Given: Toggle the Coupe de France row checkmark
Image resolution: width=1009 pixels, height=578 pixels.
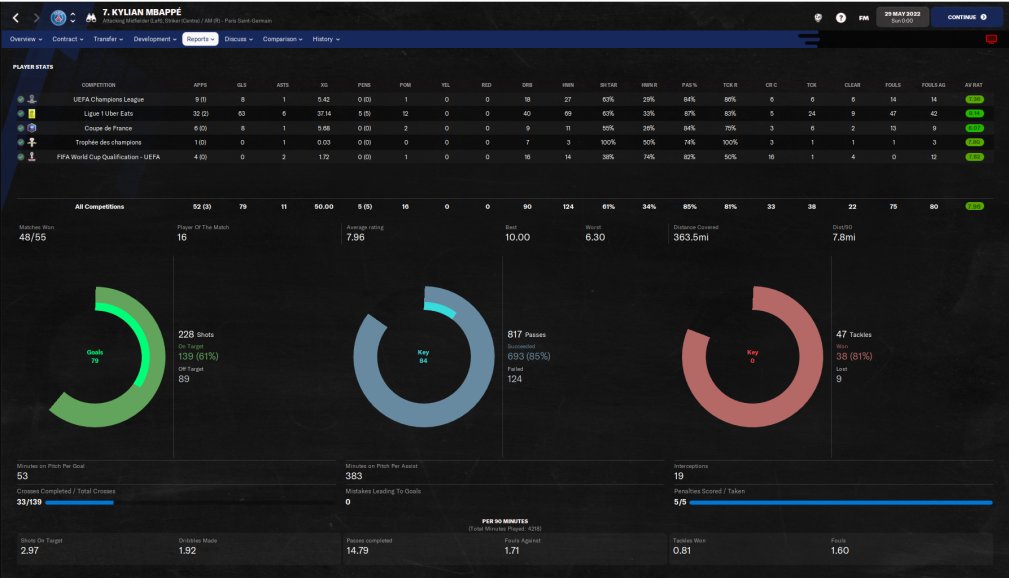Looking at the screenshot, I should (x=21, y=128).
